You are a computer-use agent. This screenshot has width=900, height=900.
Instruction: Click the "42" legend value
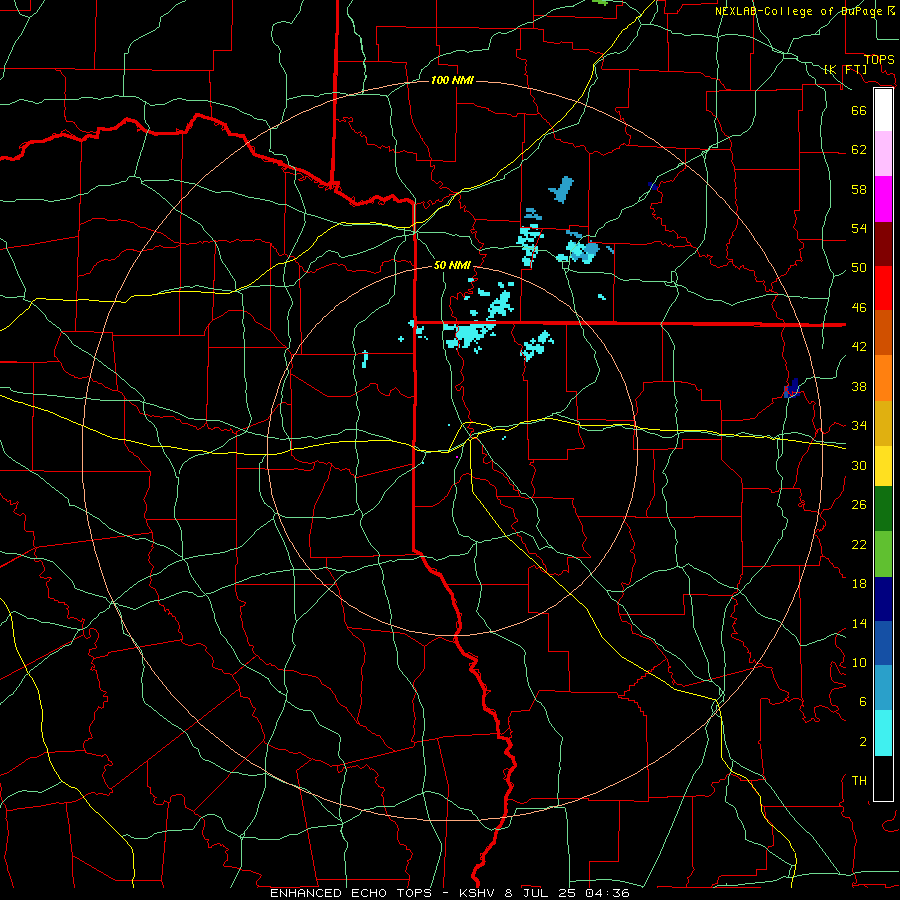(x=859, y=347)
